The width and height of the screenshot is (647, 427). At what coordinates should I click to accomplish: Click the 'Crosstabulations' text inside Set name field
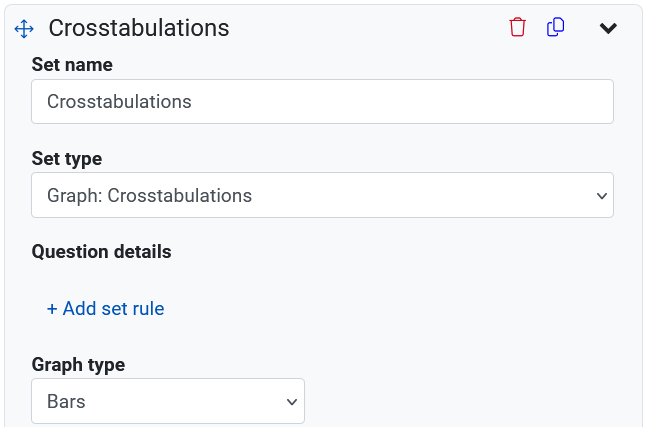pyautogui.click(x=119, y=102)
